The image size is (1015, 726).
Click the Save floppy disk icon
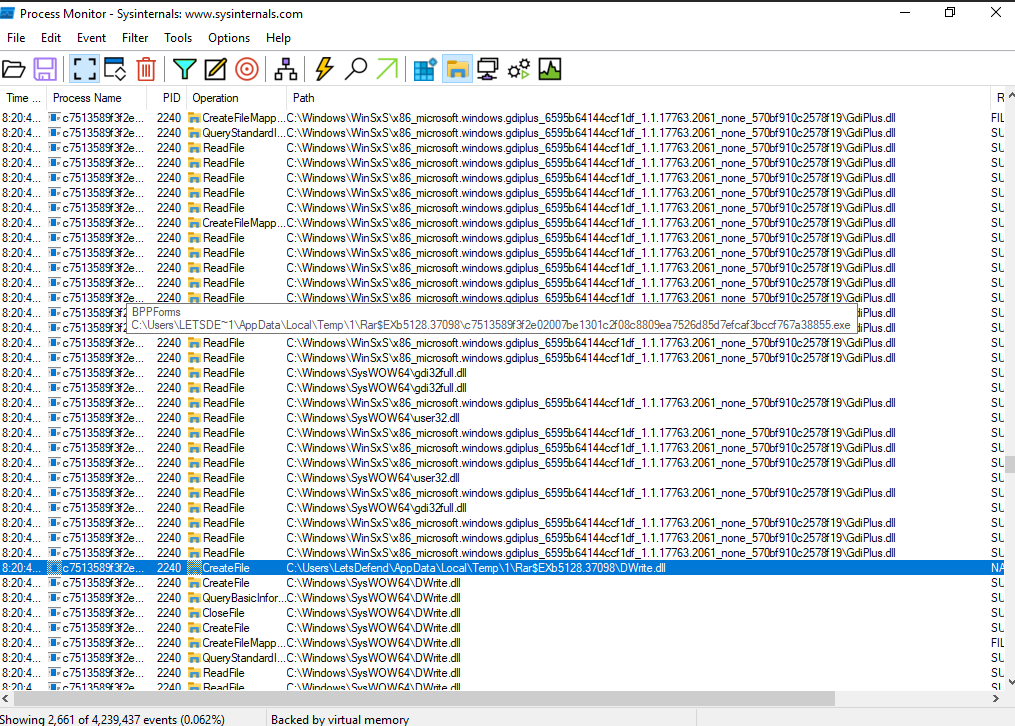tap(45, 69)
